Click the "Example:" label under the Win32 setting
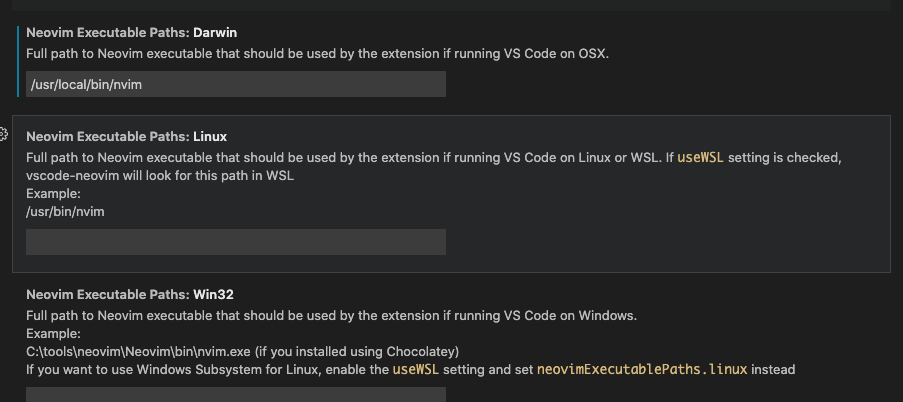Viewport: 903px width, 402px height. coord(54,334)
